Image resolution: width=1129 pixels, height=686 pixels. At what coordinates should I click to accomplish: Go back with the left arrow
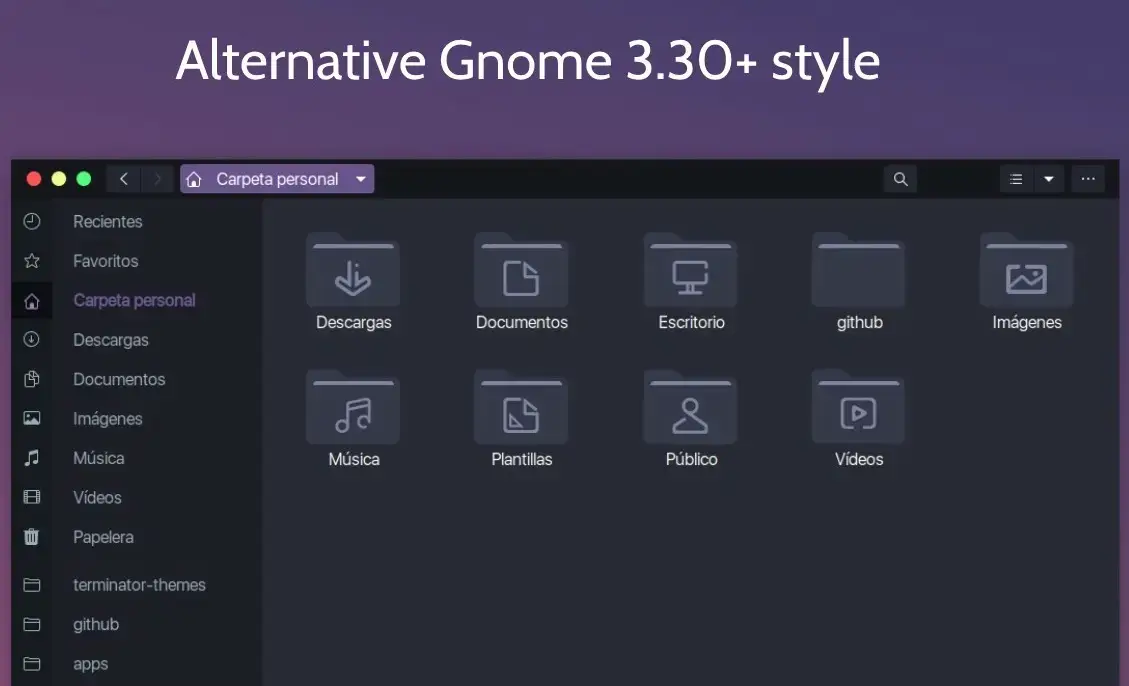(124, 179)
